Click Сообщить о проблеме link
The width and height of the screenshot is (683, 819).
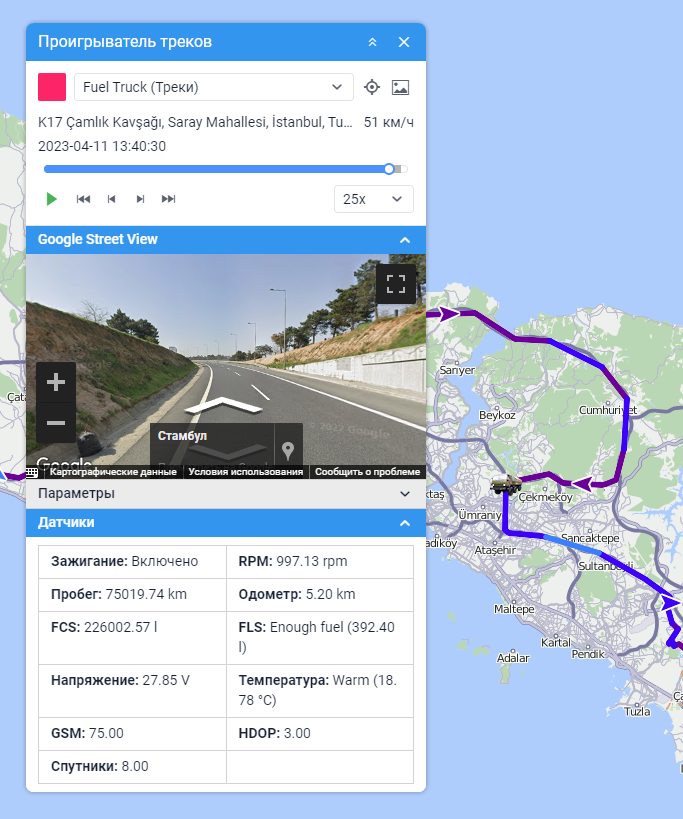(367, 472)
